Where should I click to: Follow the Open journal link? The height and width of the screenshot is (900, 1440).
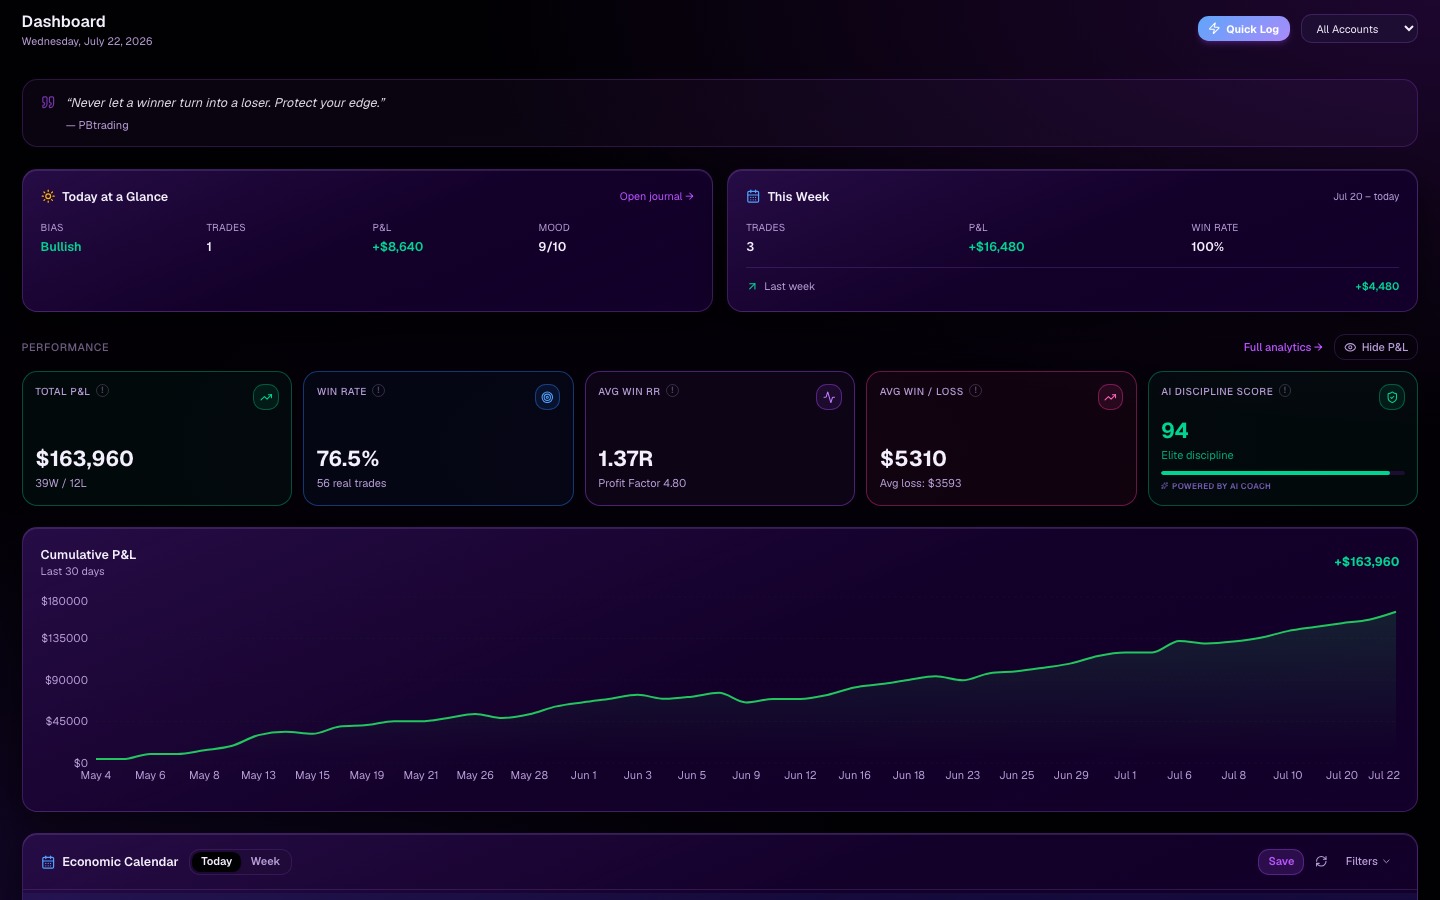(656, 196)
